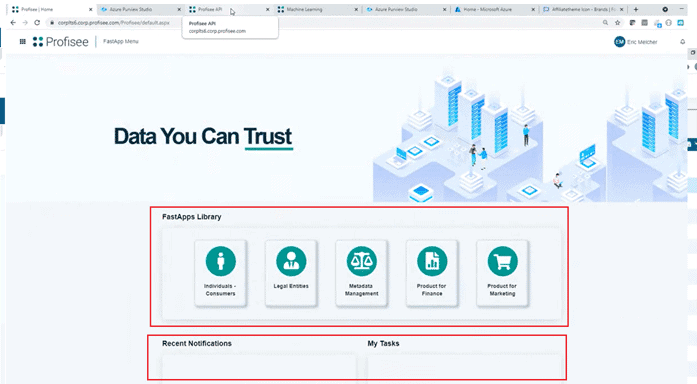697x384 pixels.
Task: Click the site lock icon
Action: 52,23
